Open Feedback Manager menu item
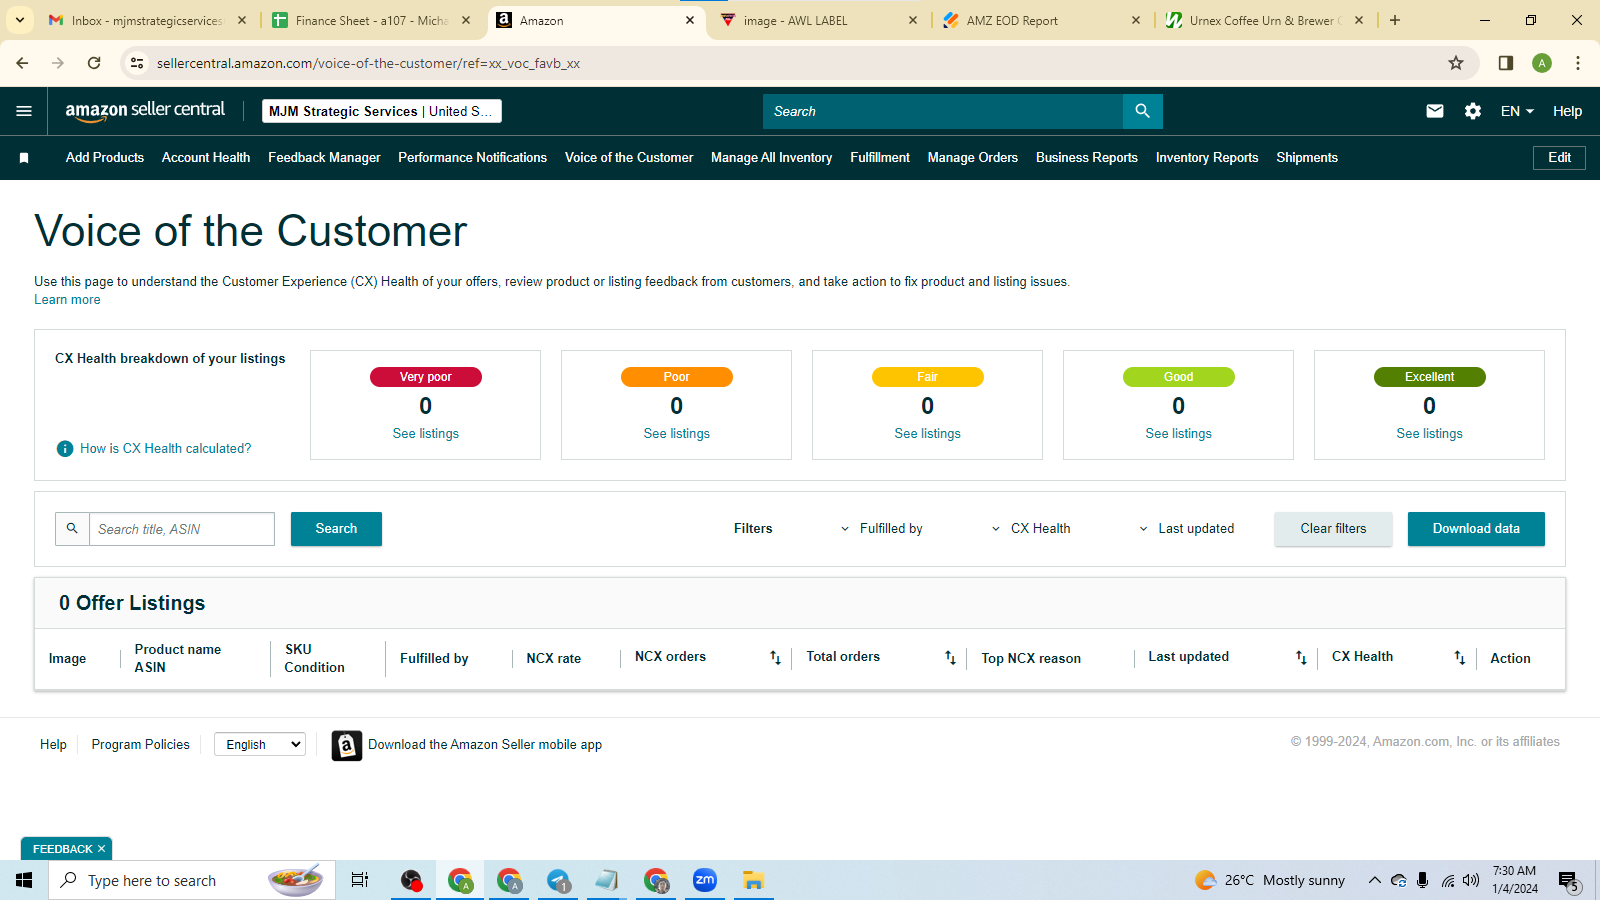This screenshot has width=1600, height=900. click(324, 158)
